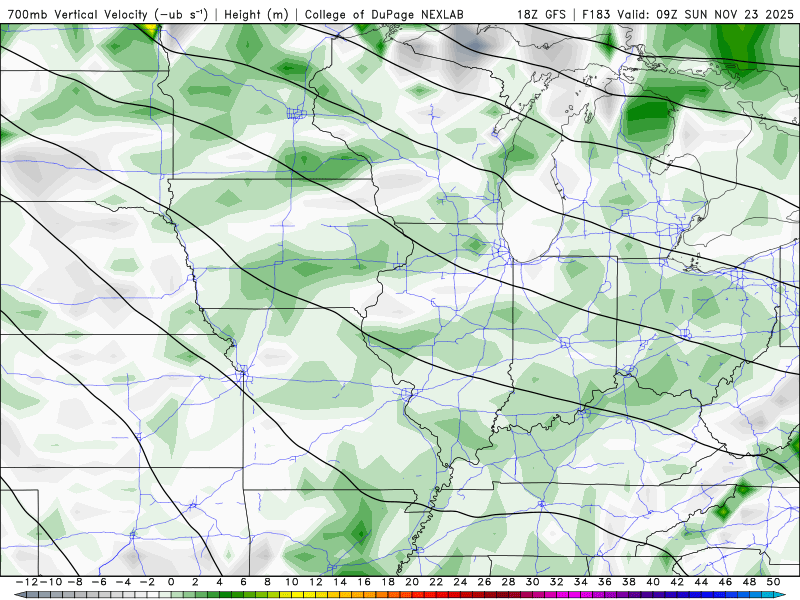Click the '34' color scale label
This screenshot has width=800, height=600.
(581, 582)
